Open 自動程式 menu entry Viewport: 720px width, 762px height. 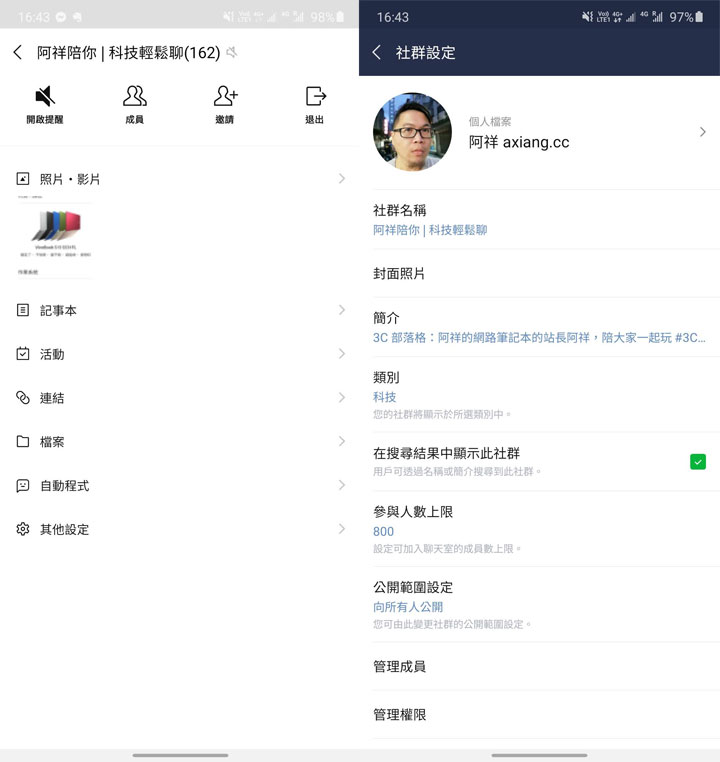180,485
